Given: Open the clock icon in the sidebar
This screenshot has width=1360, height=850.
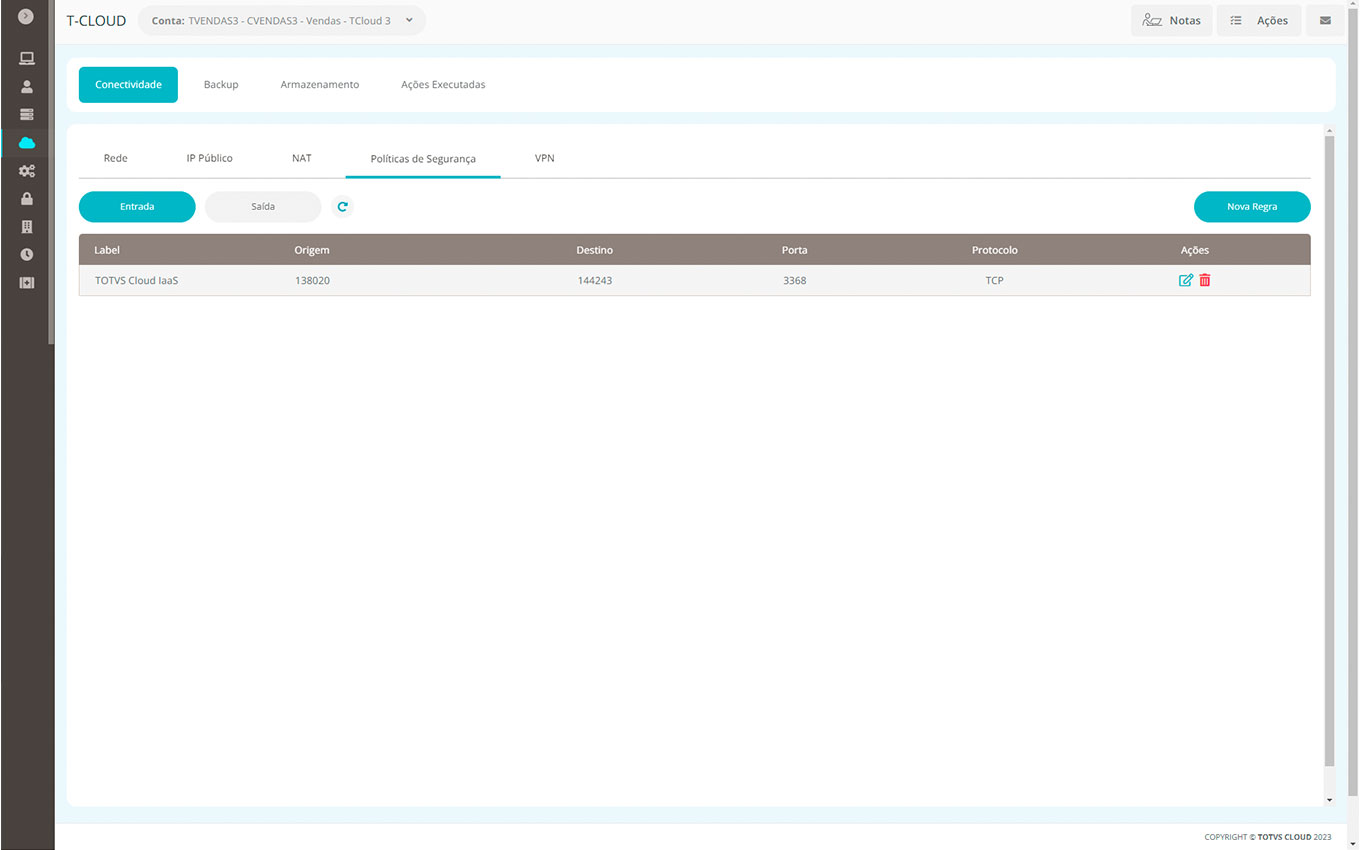Looking at the screenshot, I should coord(27,255).
